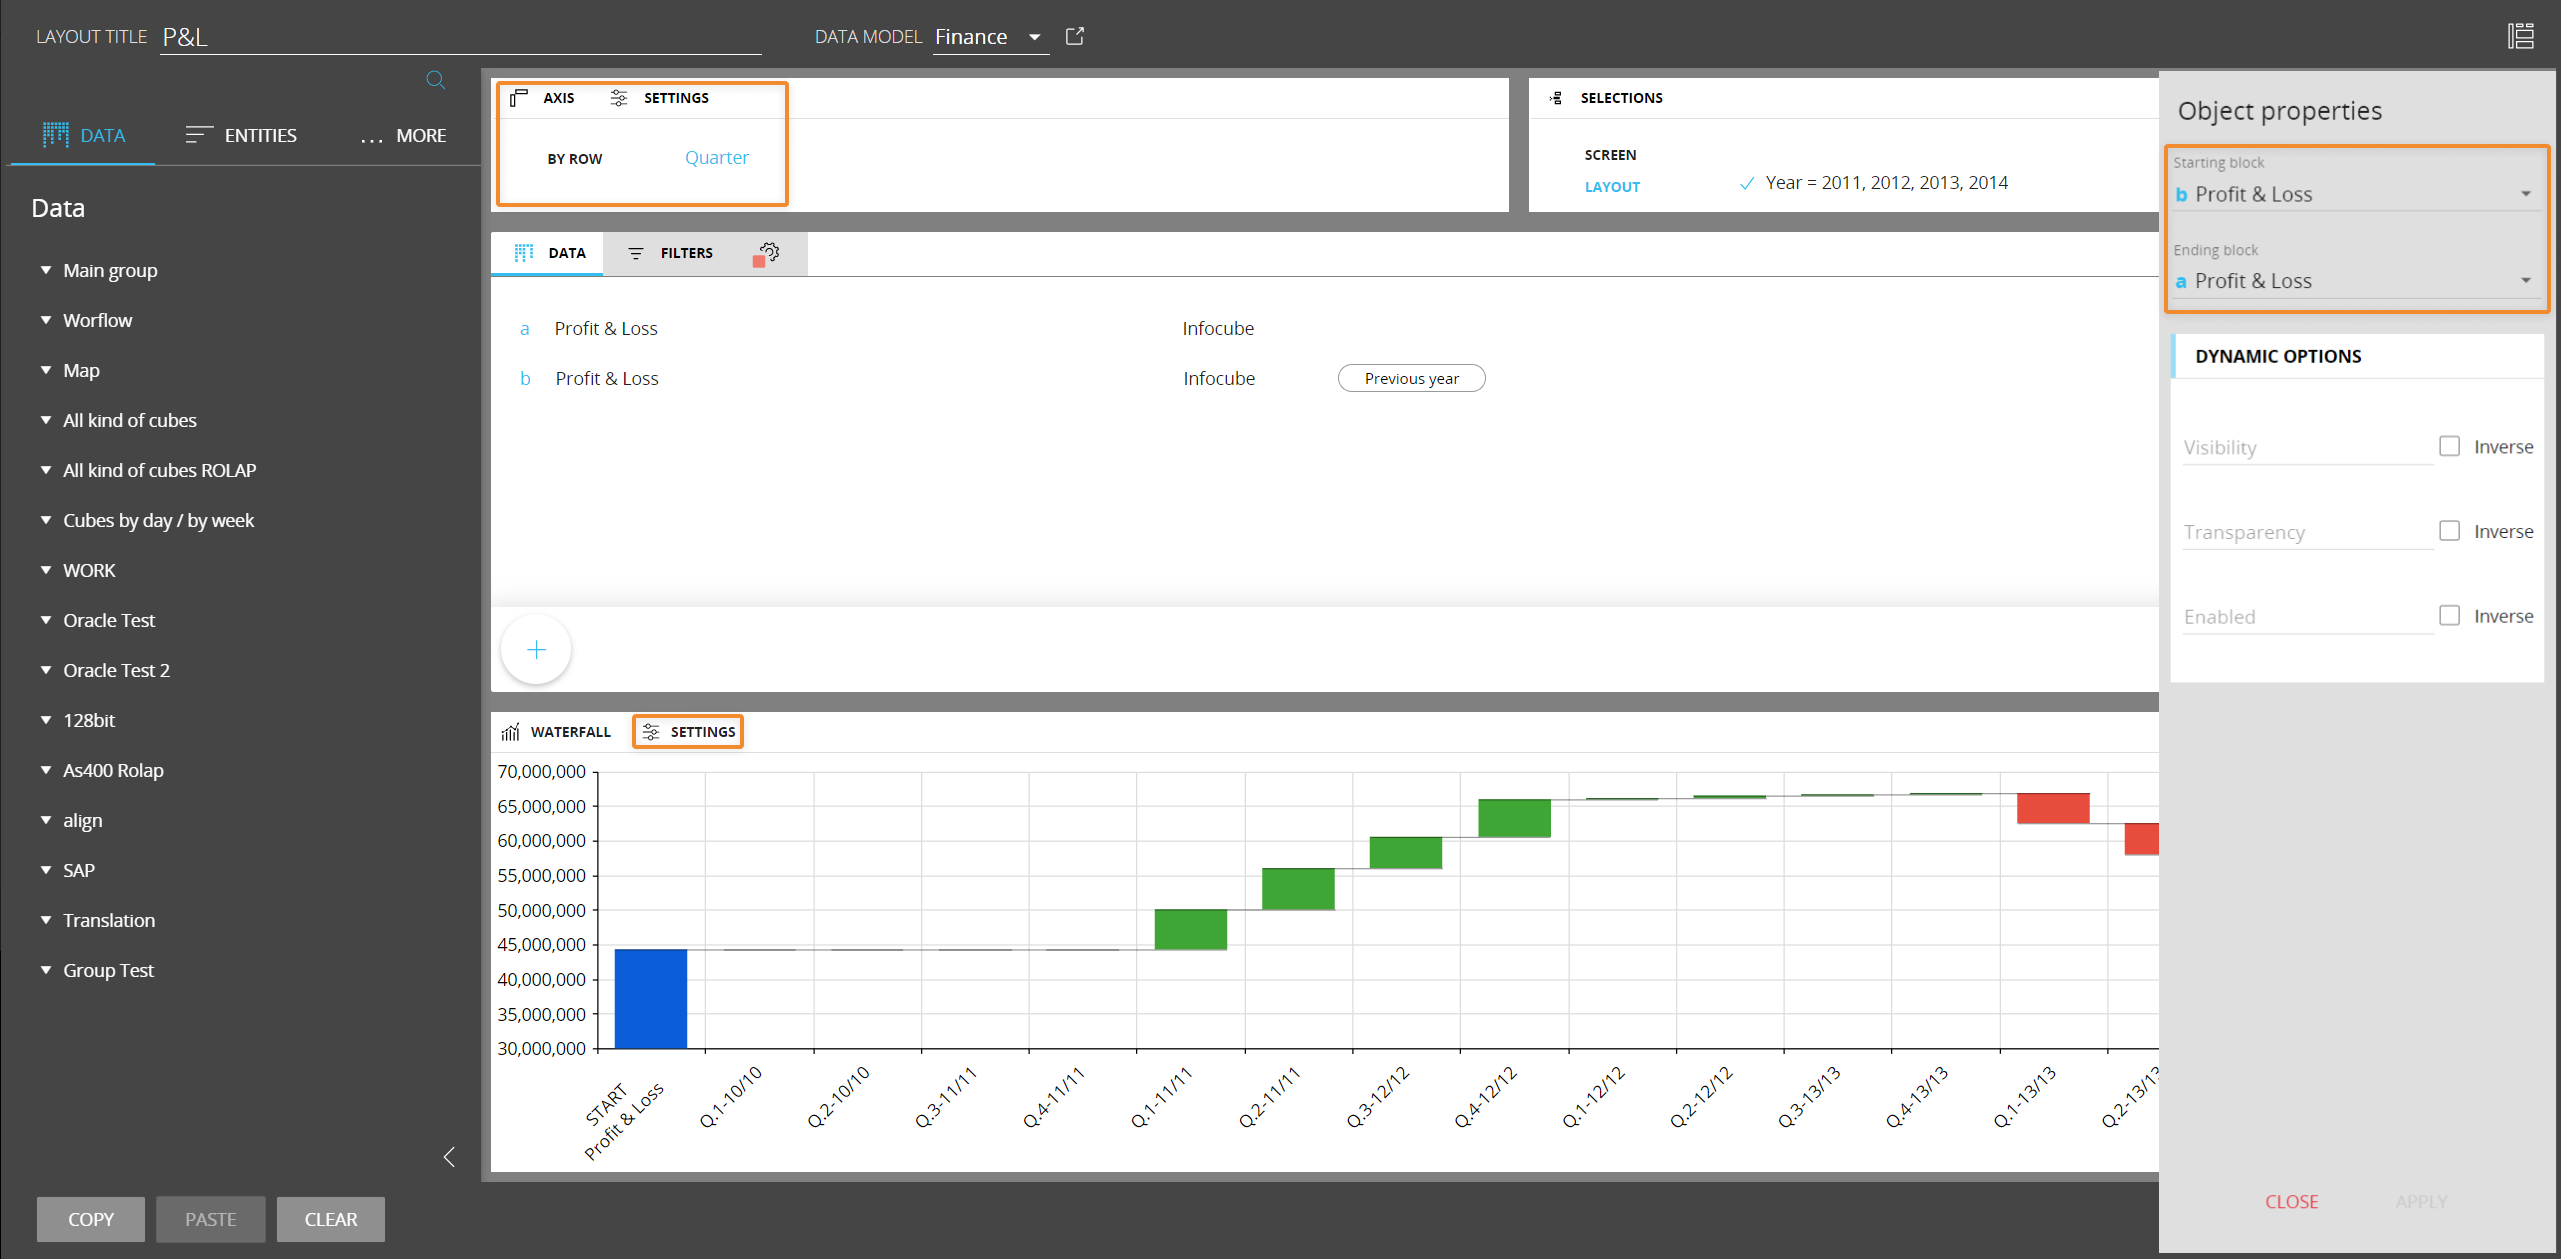Toggle Inverse checkbox for Transparency

click(x=2449, y=531)
